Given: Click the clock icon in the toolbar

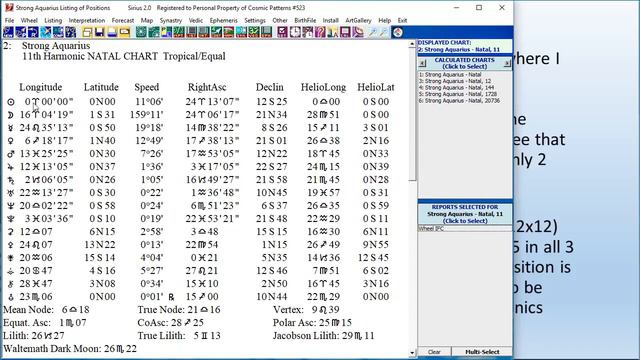Looking at the screenshot, I should (x=295, y=32).
